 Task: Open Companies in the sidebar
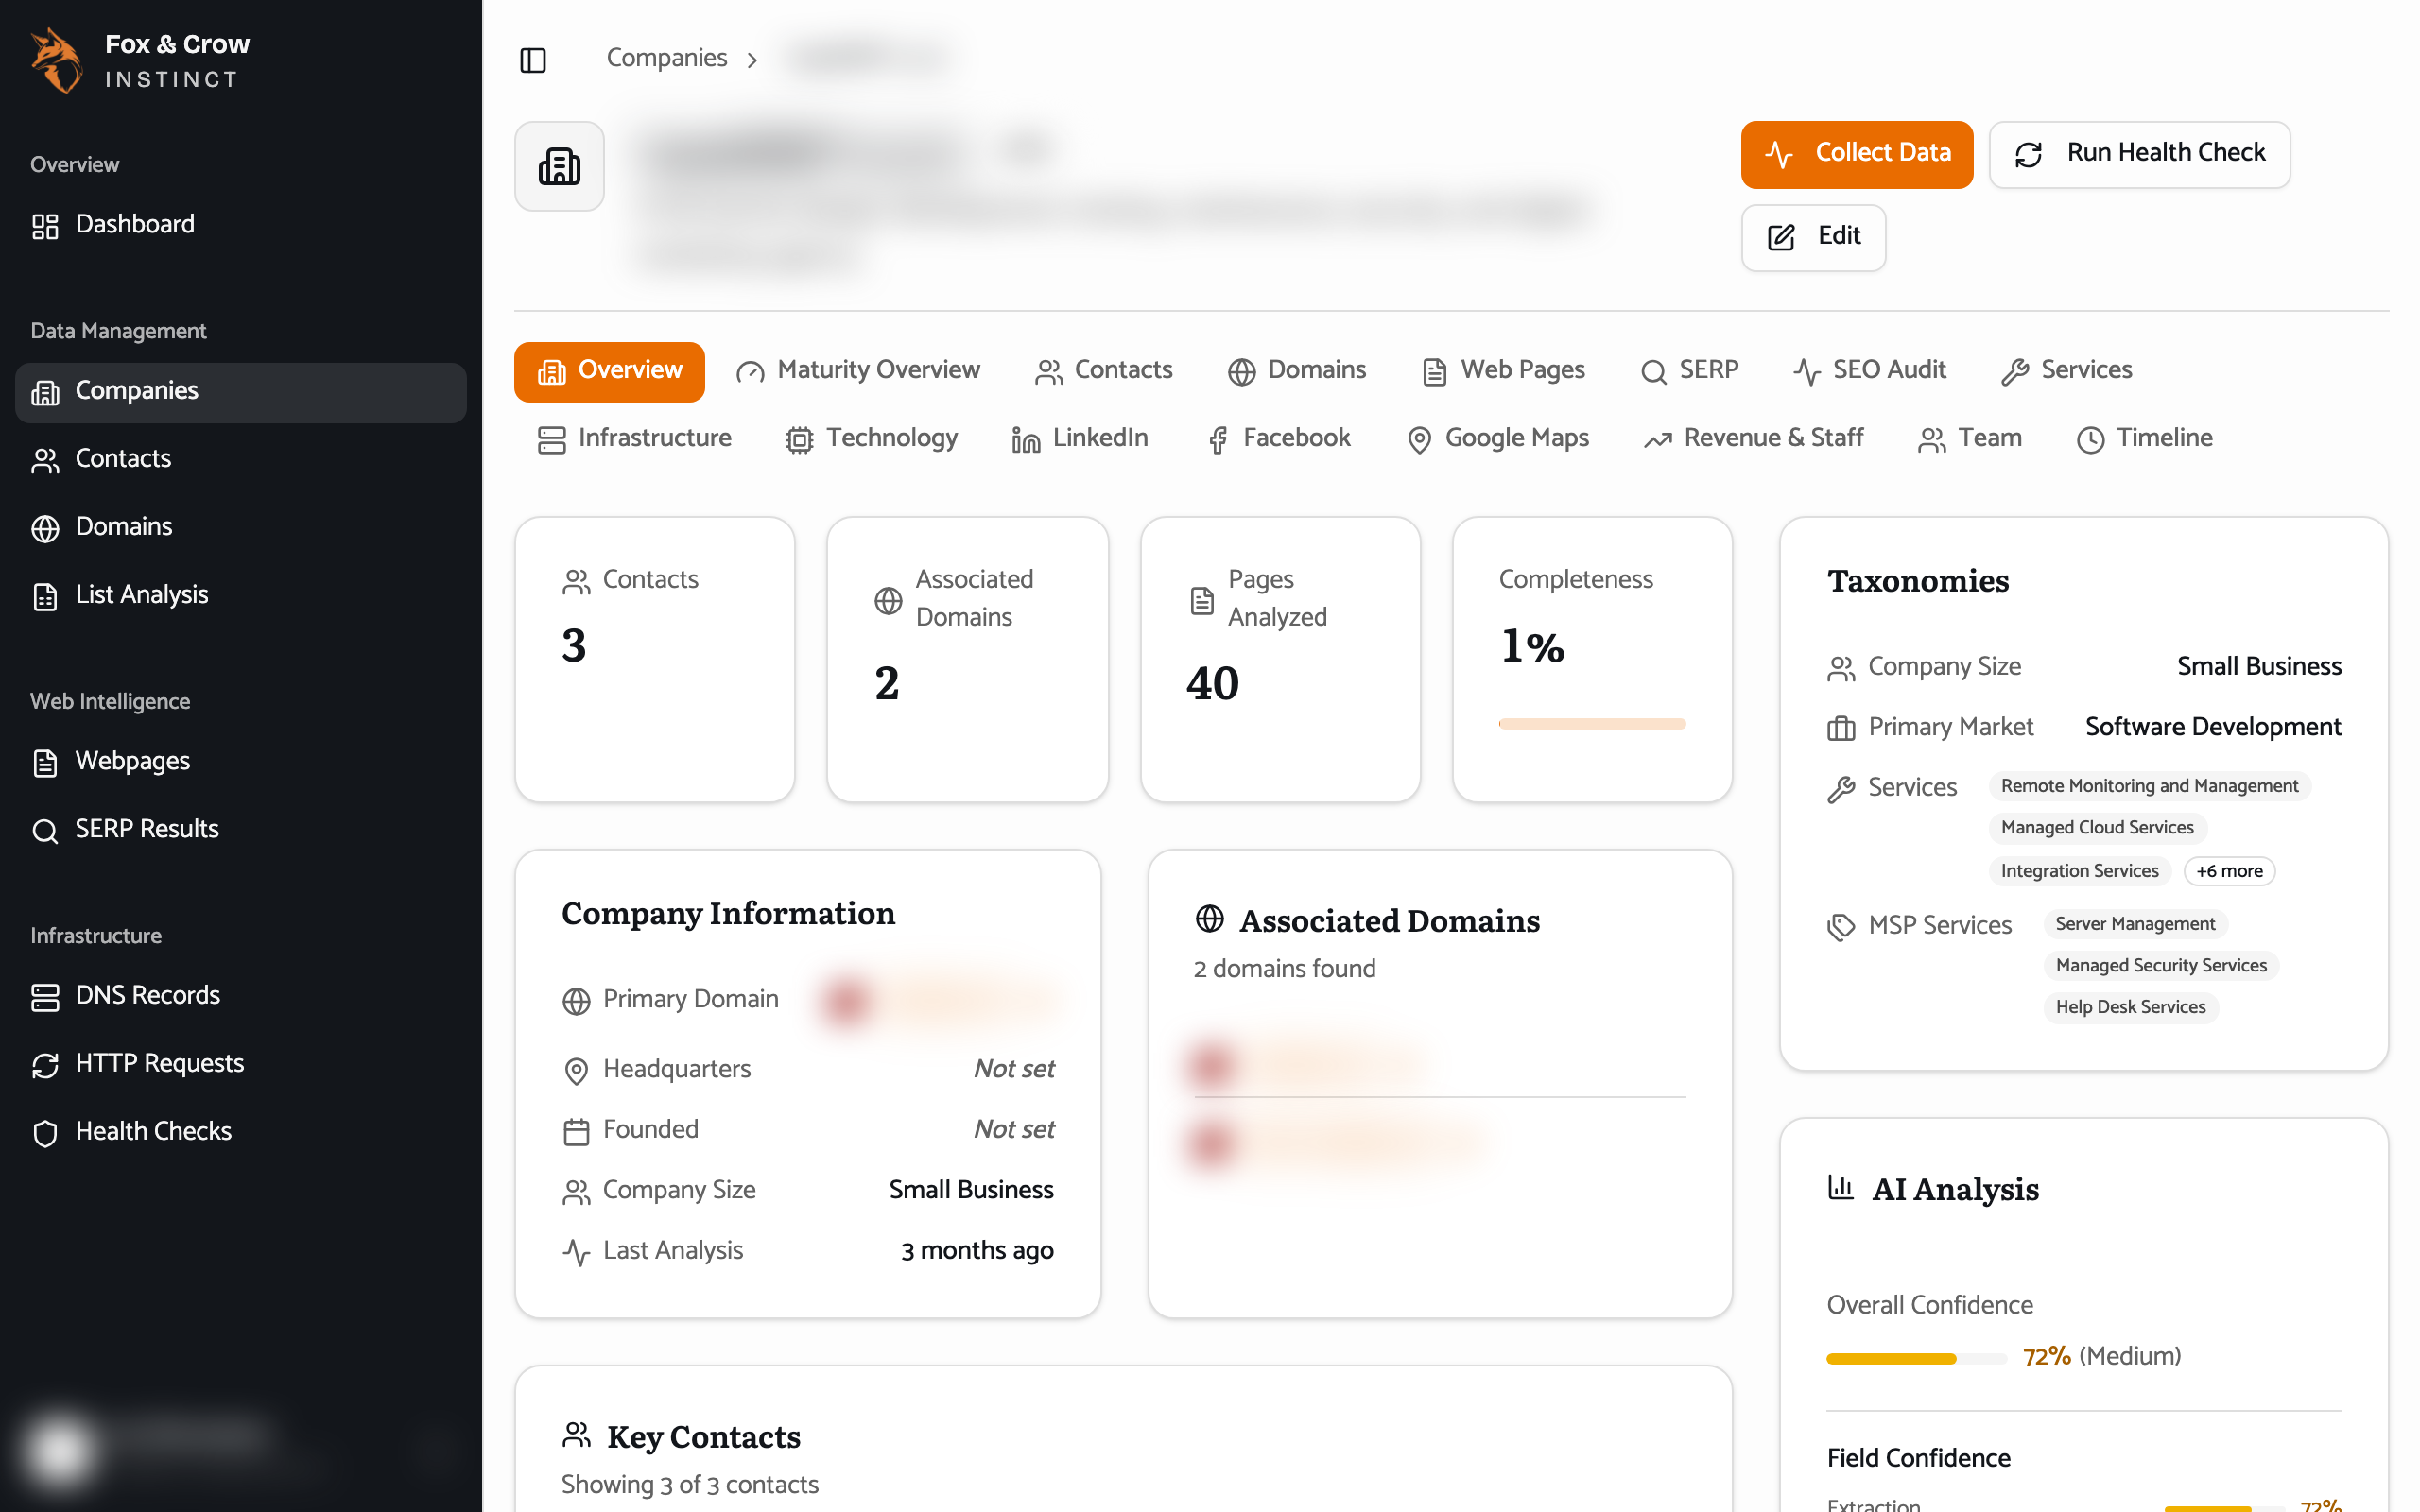pos(241,391)
